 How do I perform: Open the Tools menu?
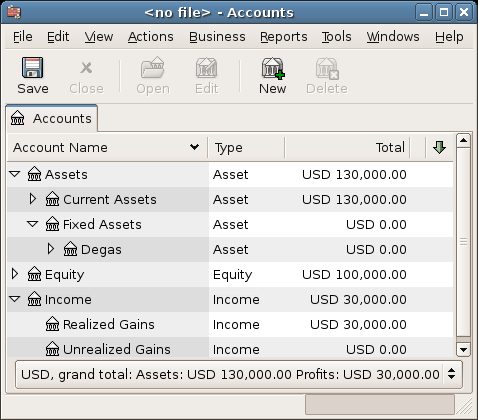click(x=336, y=37)
